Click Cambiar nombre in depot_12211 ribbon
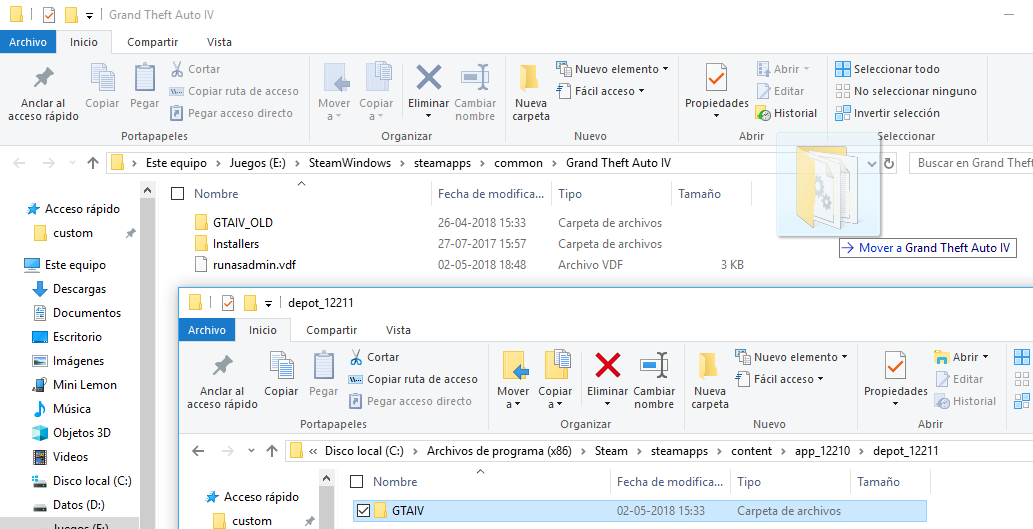 654,380
